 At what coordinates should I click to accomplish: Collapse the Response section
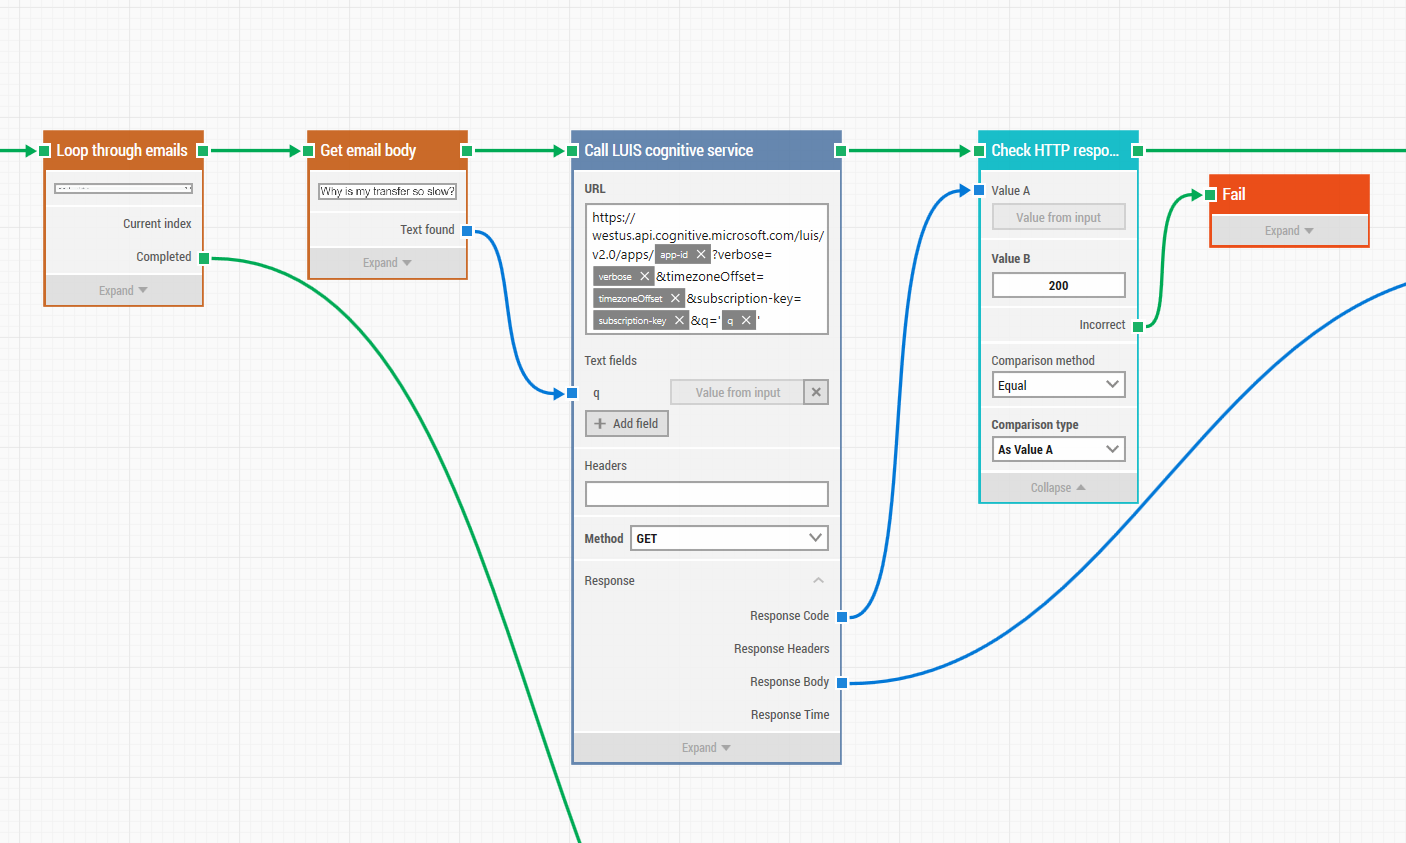(818, 581)
